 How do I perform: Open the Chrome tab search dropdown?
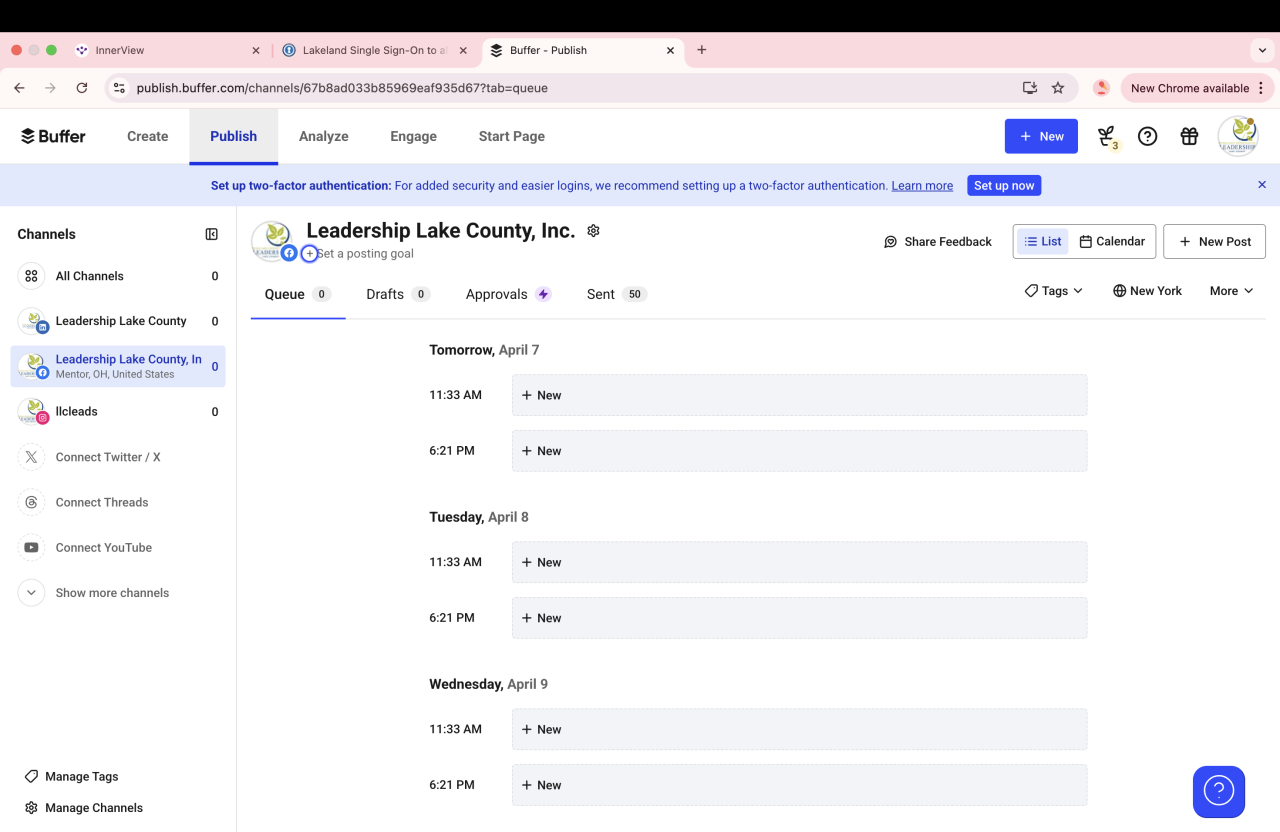(1263, 50)
